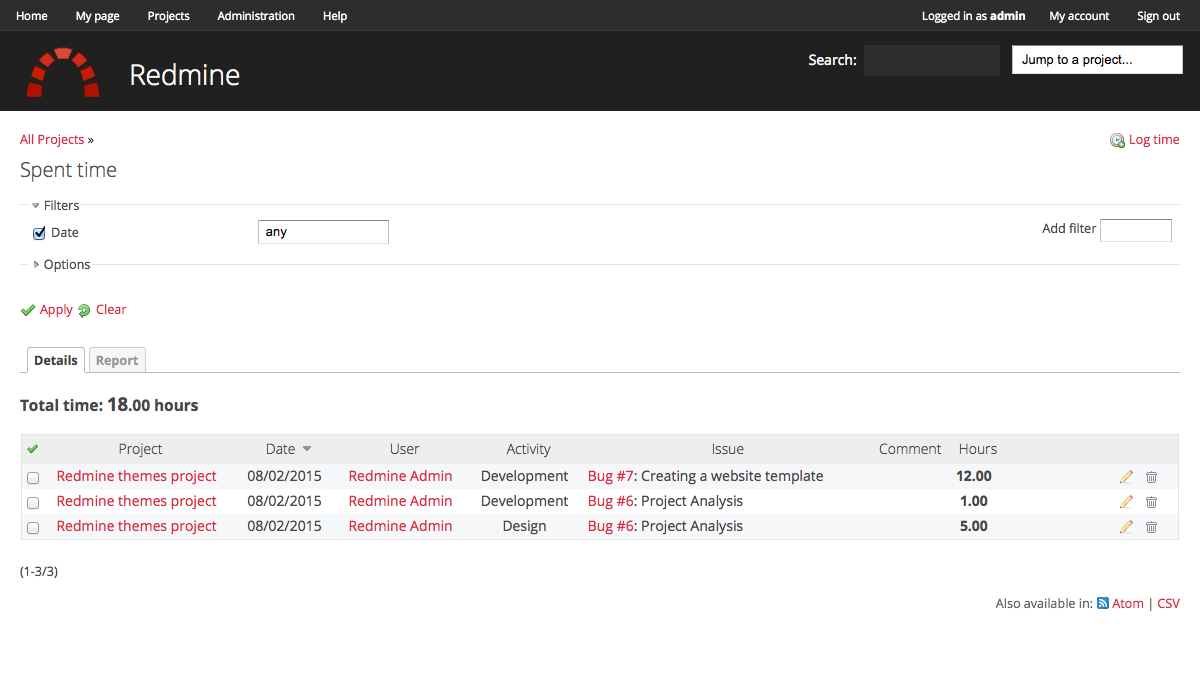The height and width of the screenshot is (686, 1200).
Task: Select the 1.00 hours Development entry checkbox
Action: point(33,502)
